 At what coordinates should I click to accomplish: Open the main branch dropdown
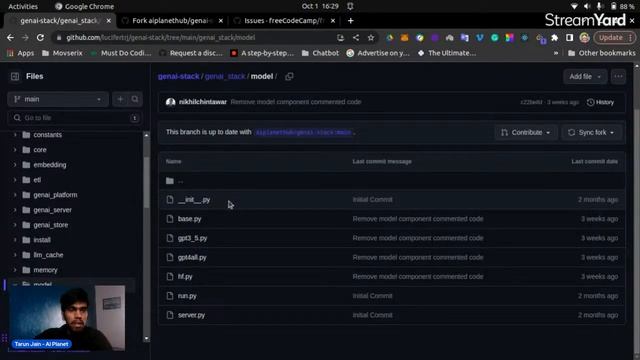click(x=58, y=99)
